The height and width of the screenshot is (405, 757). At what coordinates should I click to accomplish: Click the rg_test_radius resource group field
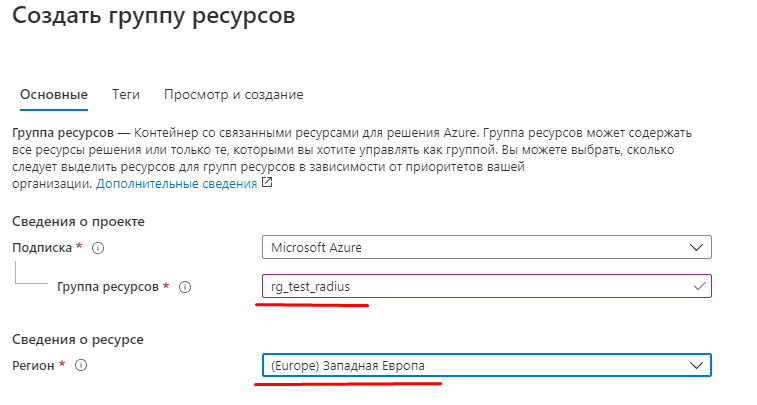[470, 287]
